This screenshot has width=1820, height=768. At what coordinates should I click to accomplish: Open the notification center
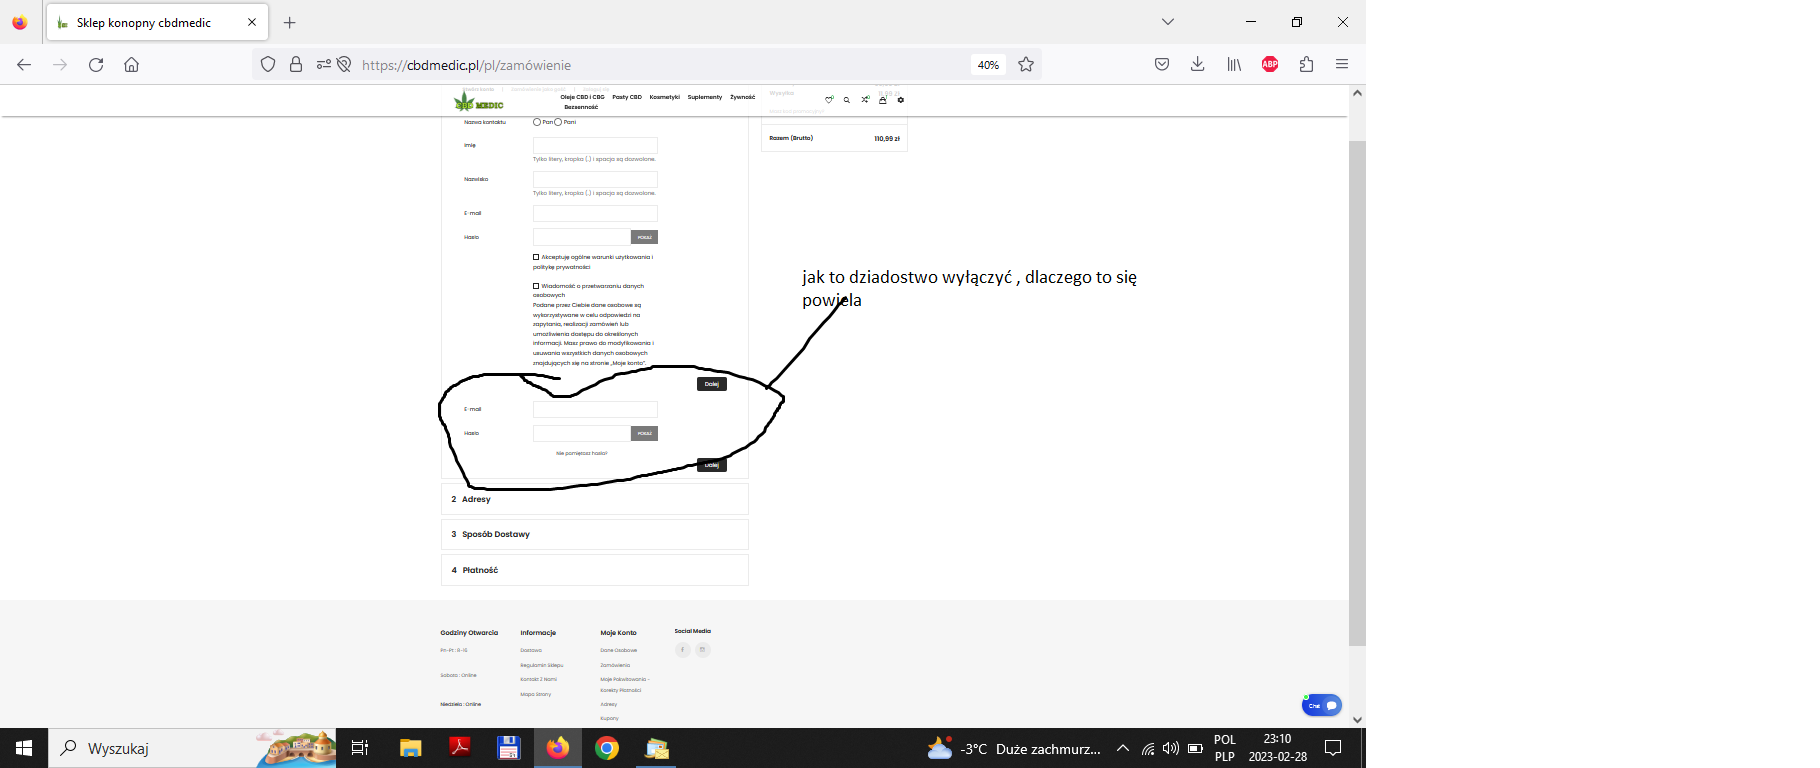click(x=1333, y=748)
